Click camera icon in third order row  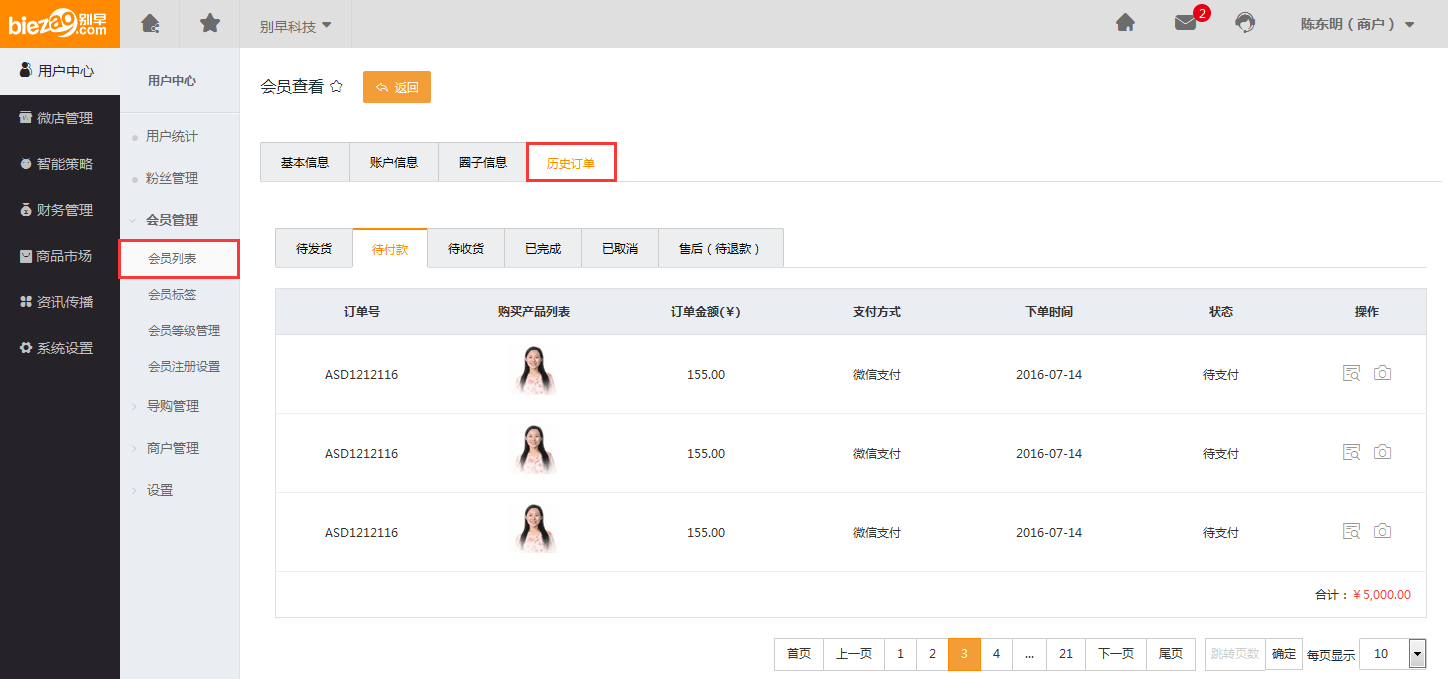click(x=1382, y=532)
